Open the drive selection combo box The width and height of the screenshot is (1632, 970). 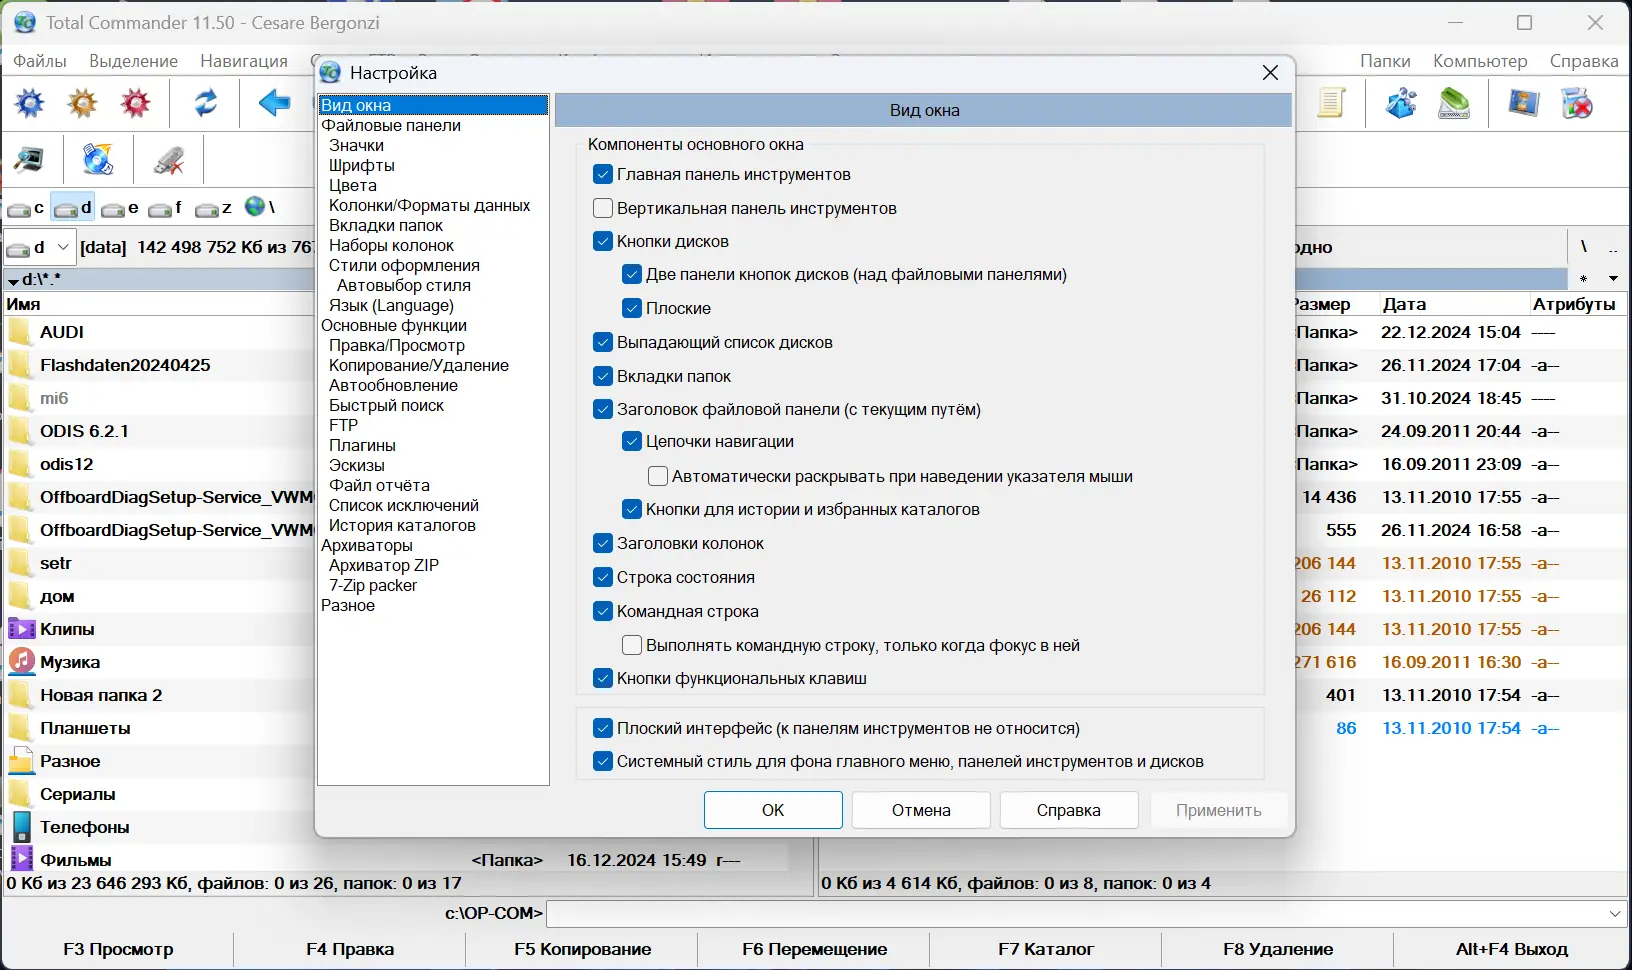pyautogui.click(x=62, y=247)
